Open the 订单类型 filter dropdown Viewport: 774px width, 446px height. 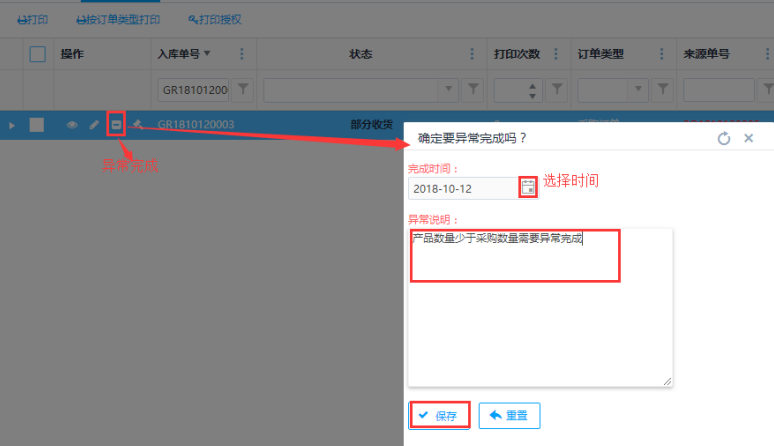(639, 90)
